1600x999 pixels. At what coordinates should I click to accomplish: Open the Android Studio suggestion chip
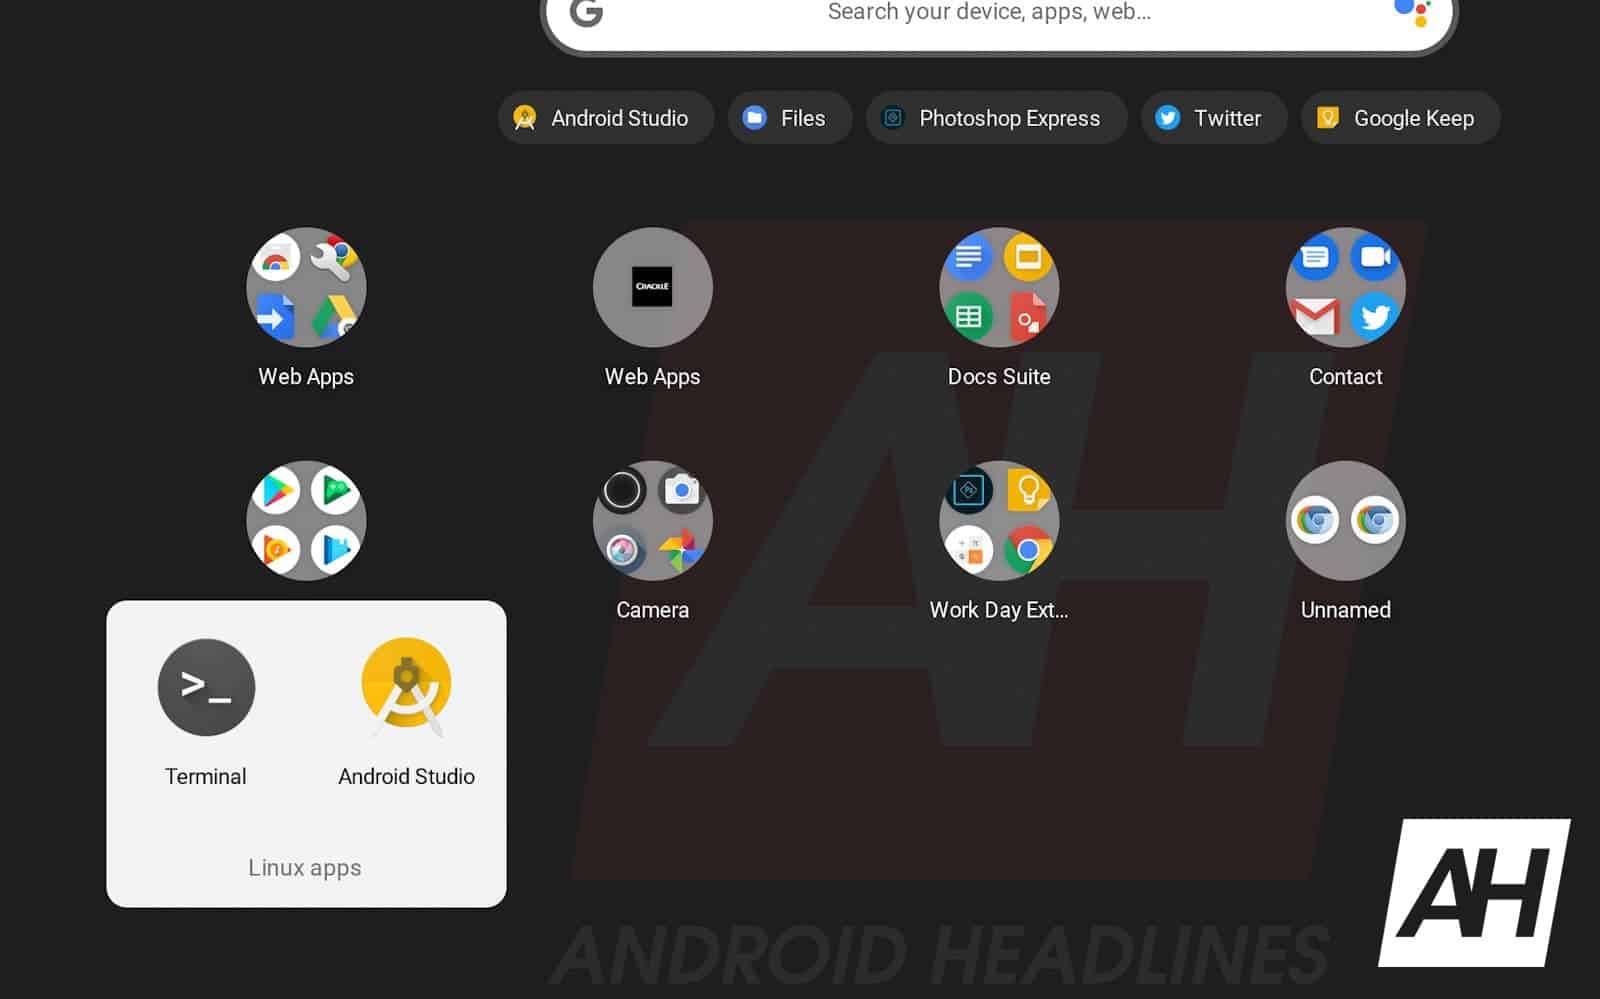click(x=606, y=118)
